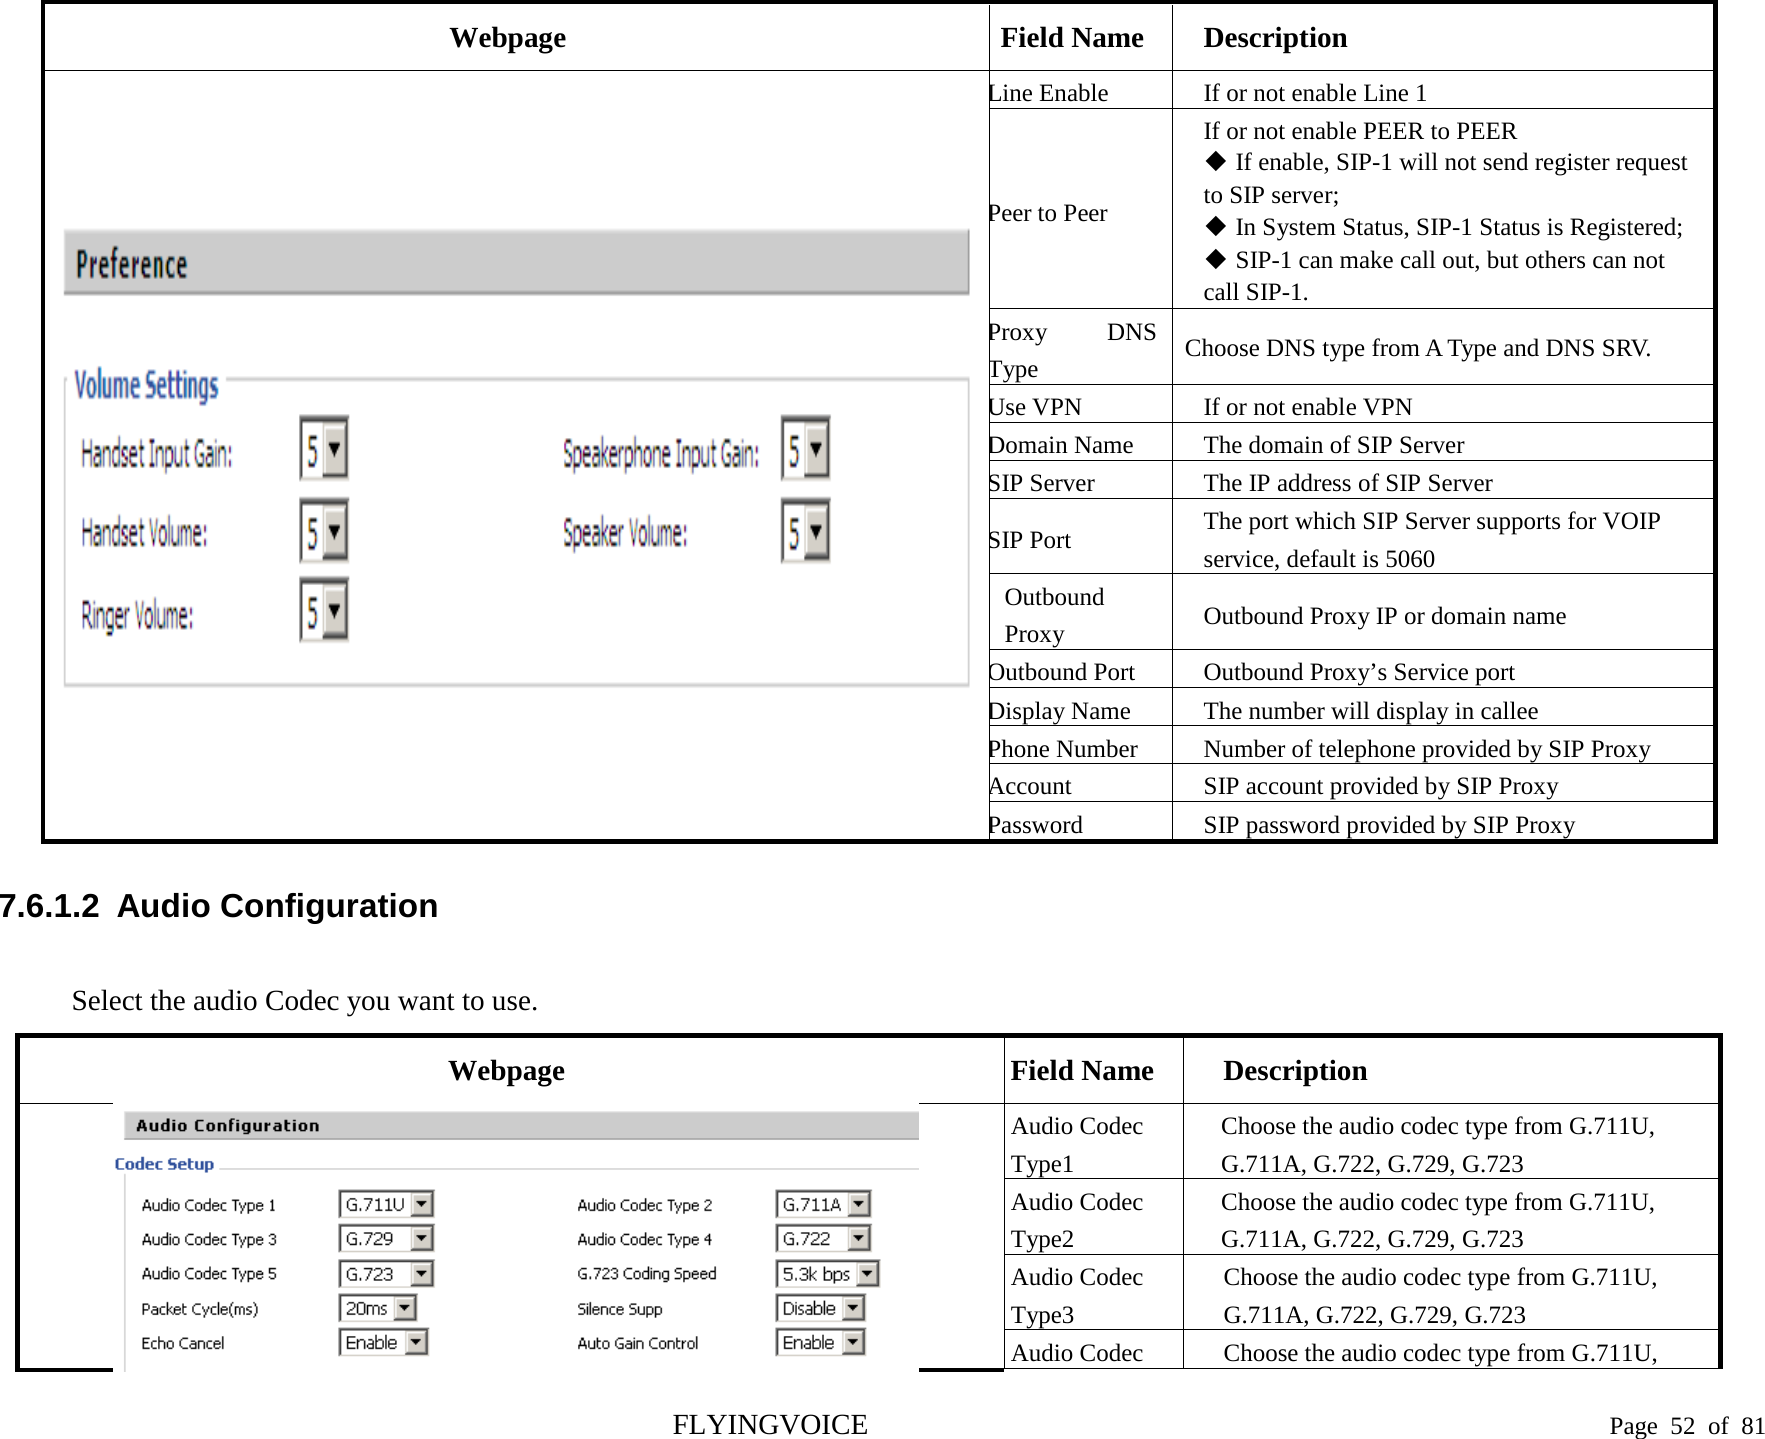Click the Codec Setup section label

(164, 1164)
